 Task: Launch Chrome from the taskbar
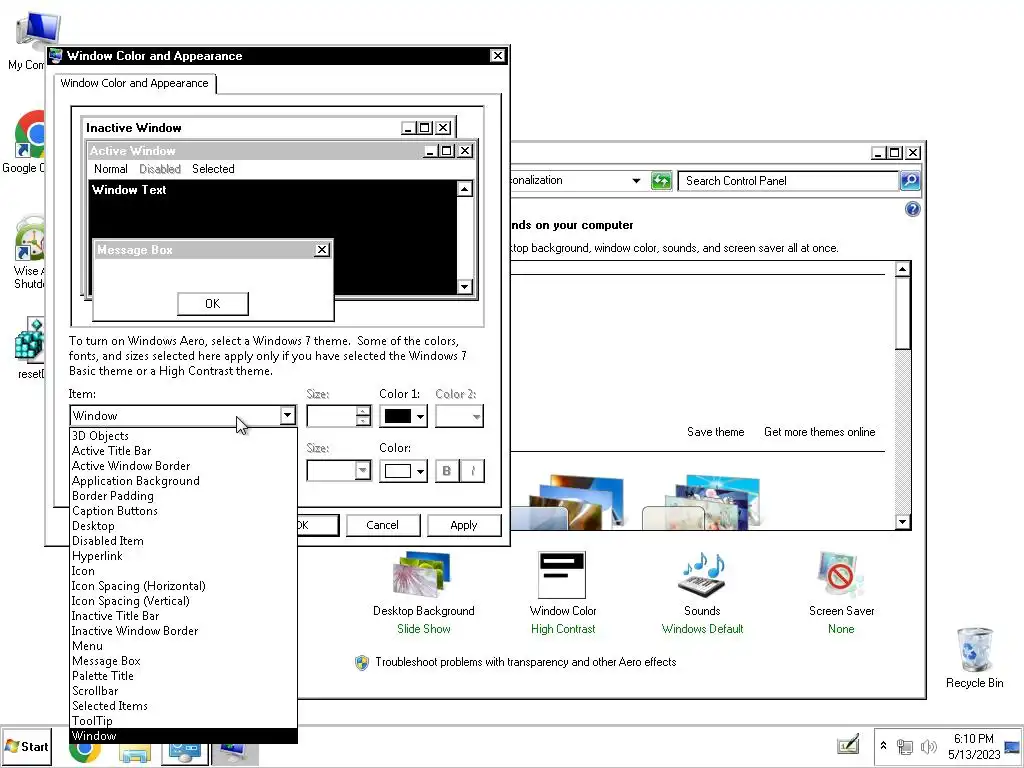pyautogui.click(x=85, y=752)
